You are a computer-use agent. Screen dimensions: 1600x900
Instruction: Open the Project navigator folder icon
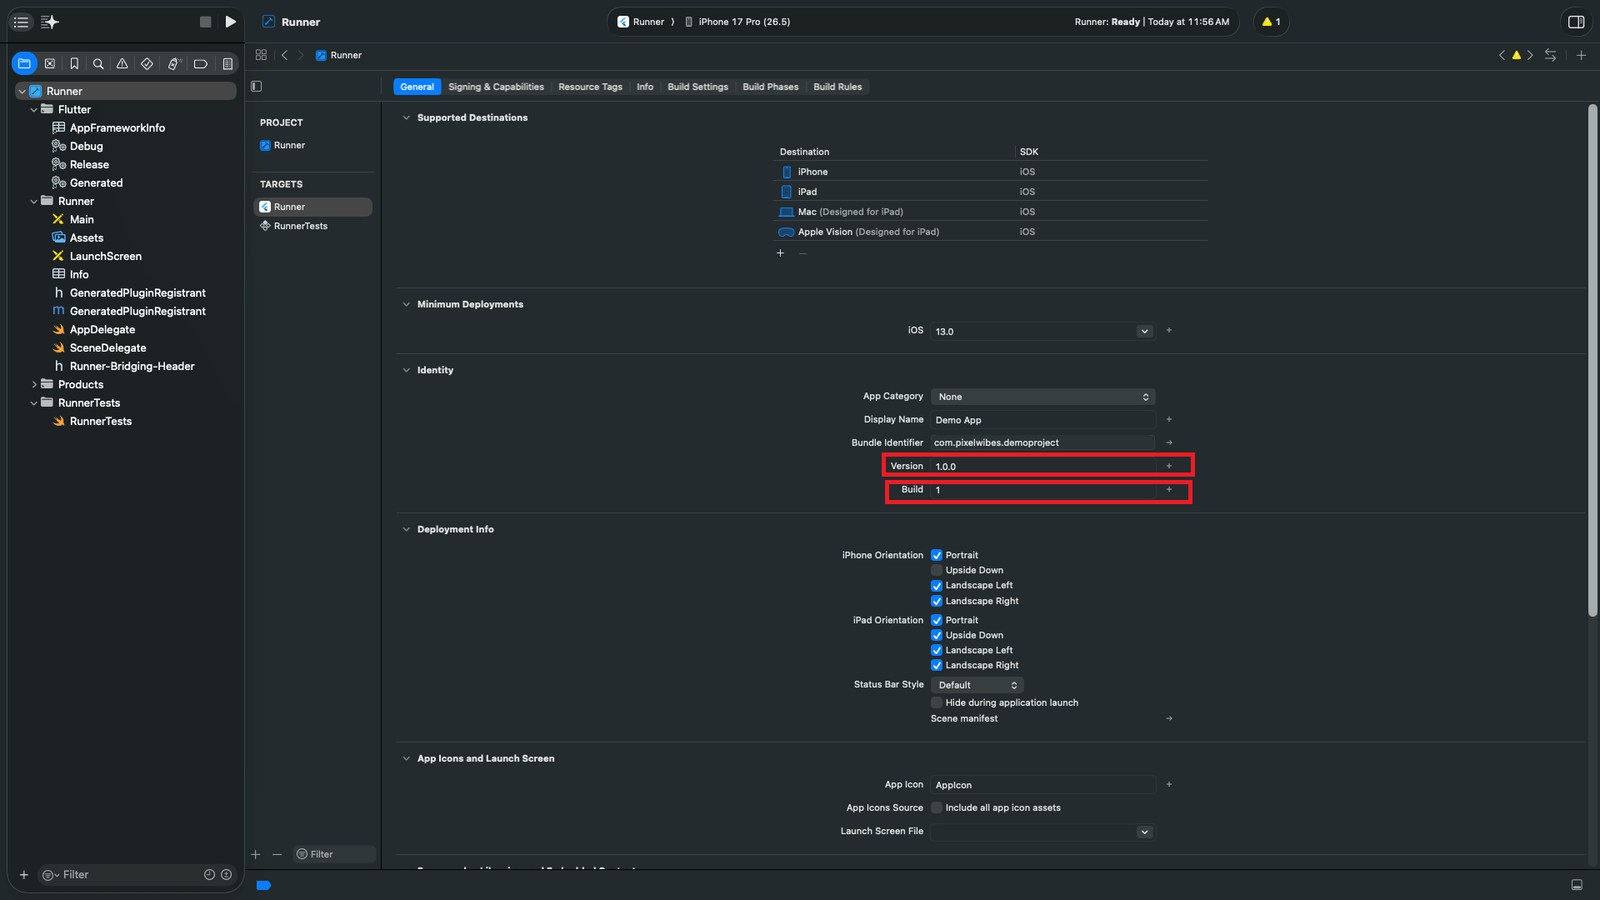pyautogui.click(x=25, y=63)
